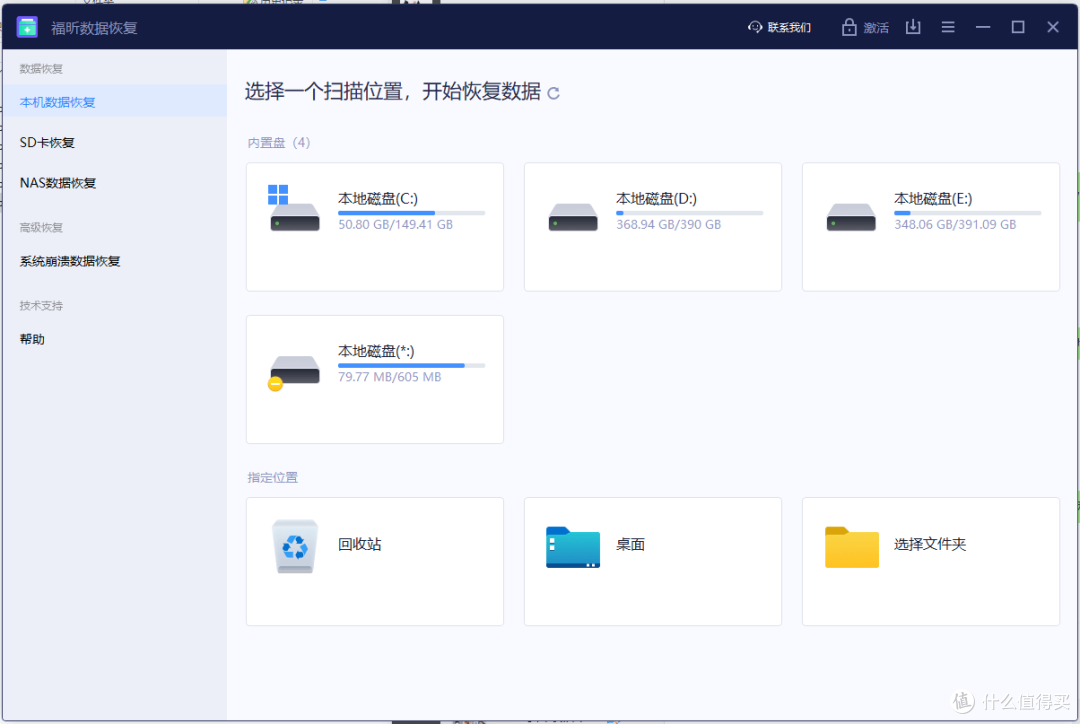Click the activate lock icon
Screen dimensions: 1080x724
(x=849, y=27)
